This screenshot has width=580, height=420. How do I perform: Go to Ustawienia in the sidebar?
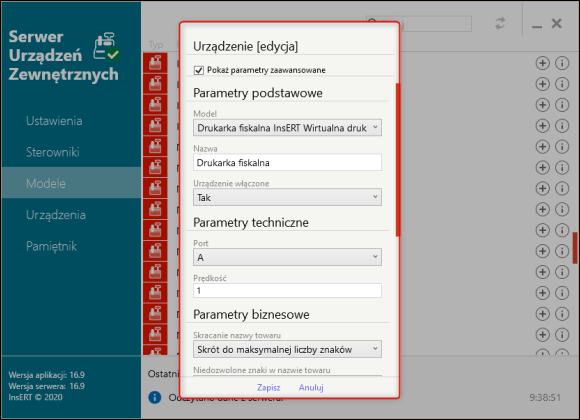click(54, 121)
